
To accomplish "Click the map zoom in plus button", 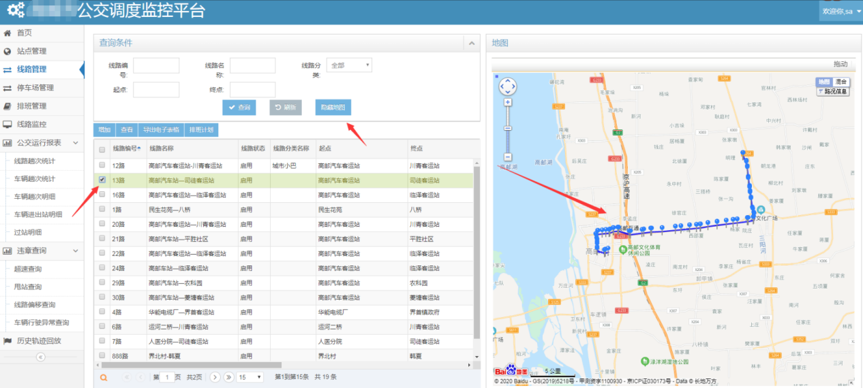I will coord(507,102).
